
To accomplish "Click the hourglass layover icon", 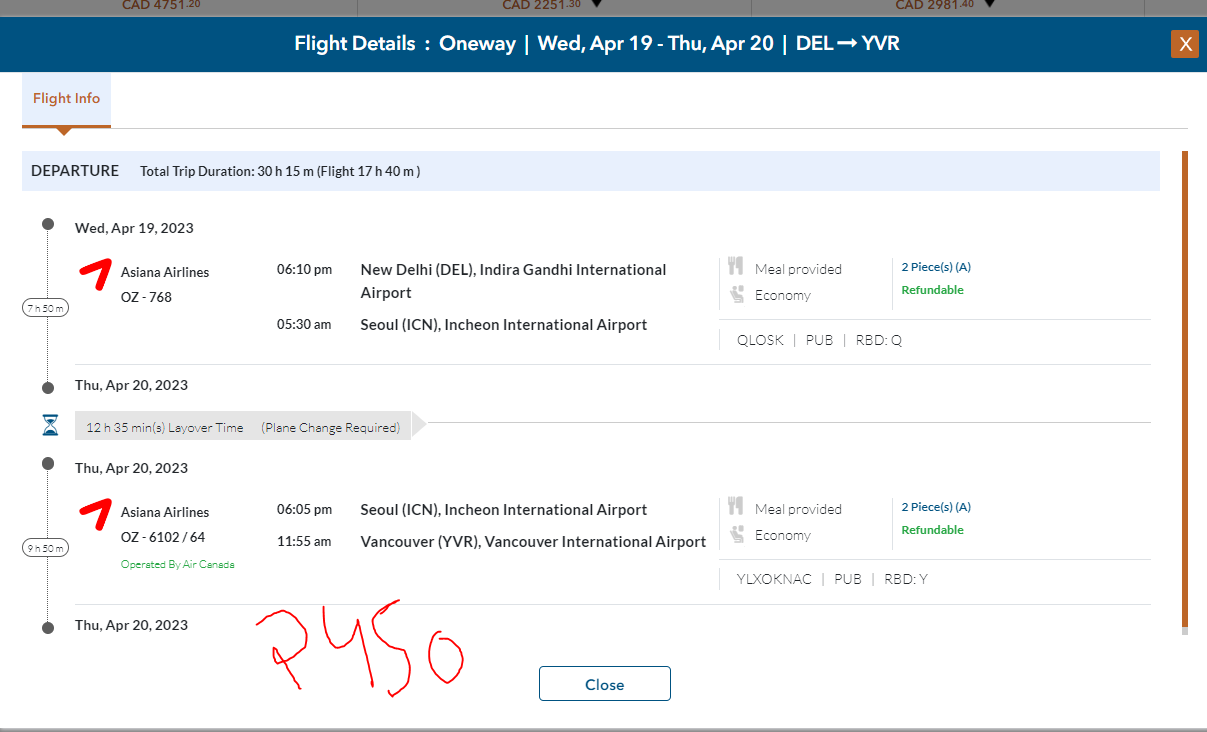I will pyautogui.click(x=50, y=426).
